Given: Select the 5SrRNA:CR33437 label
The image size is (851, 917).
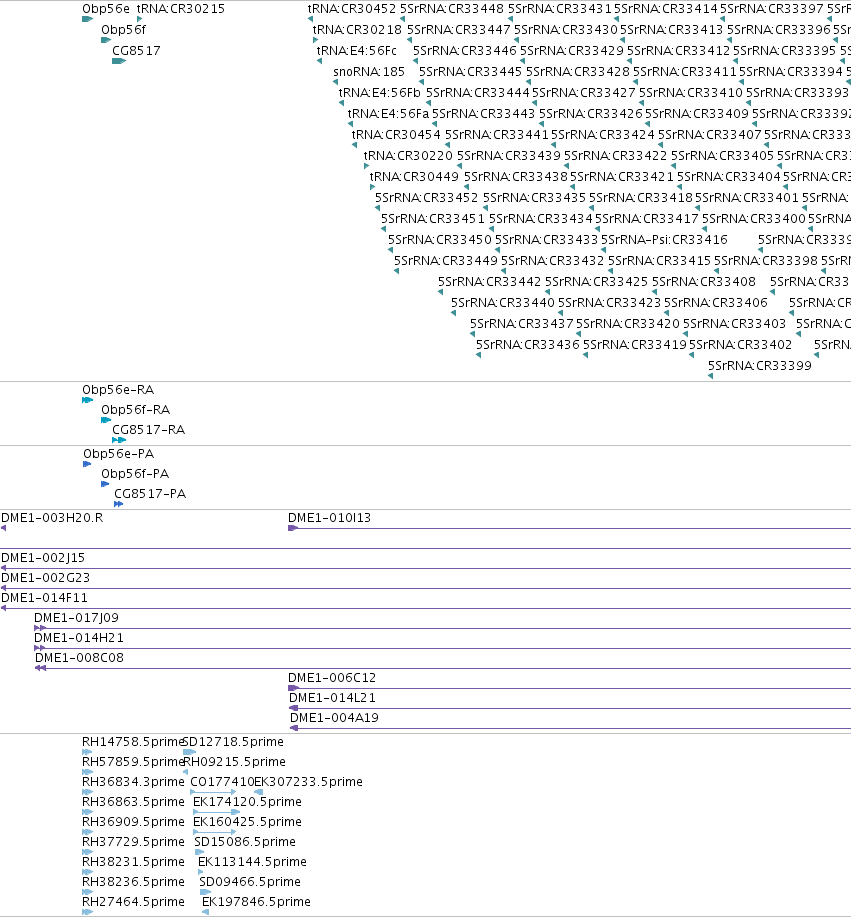Looking at the screenshot, I should point(522,324).
